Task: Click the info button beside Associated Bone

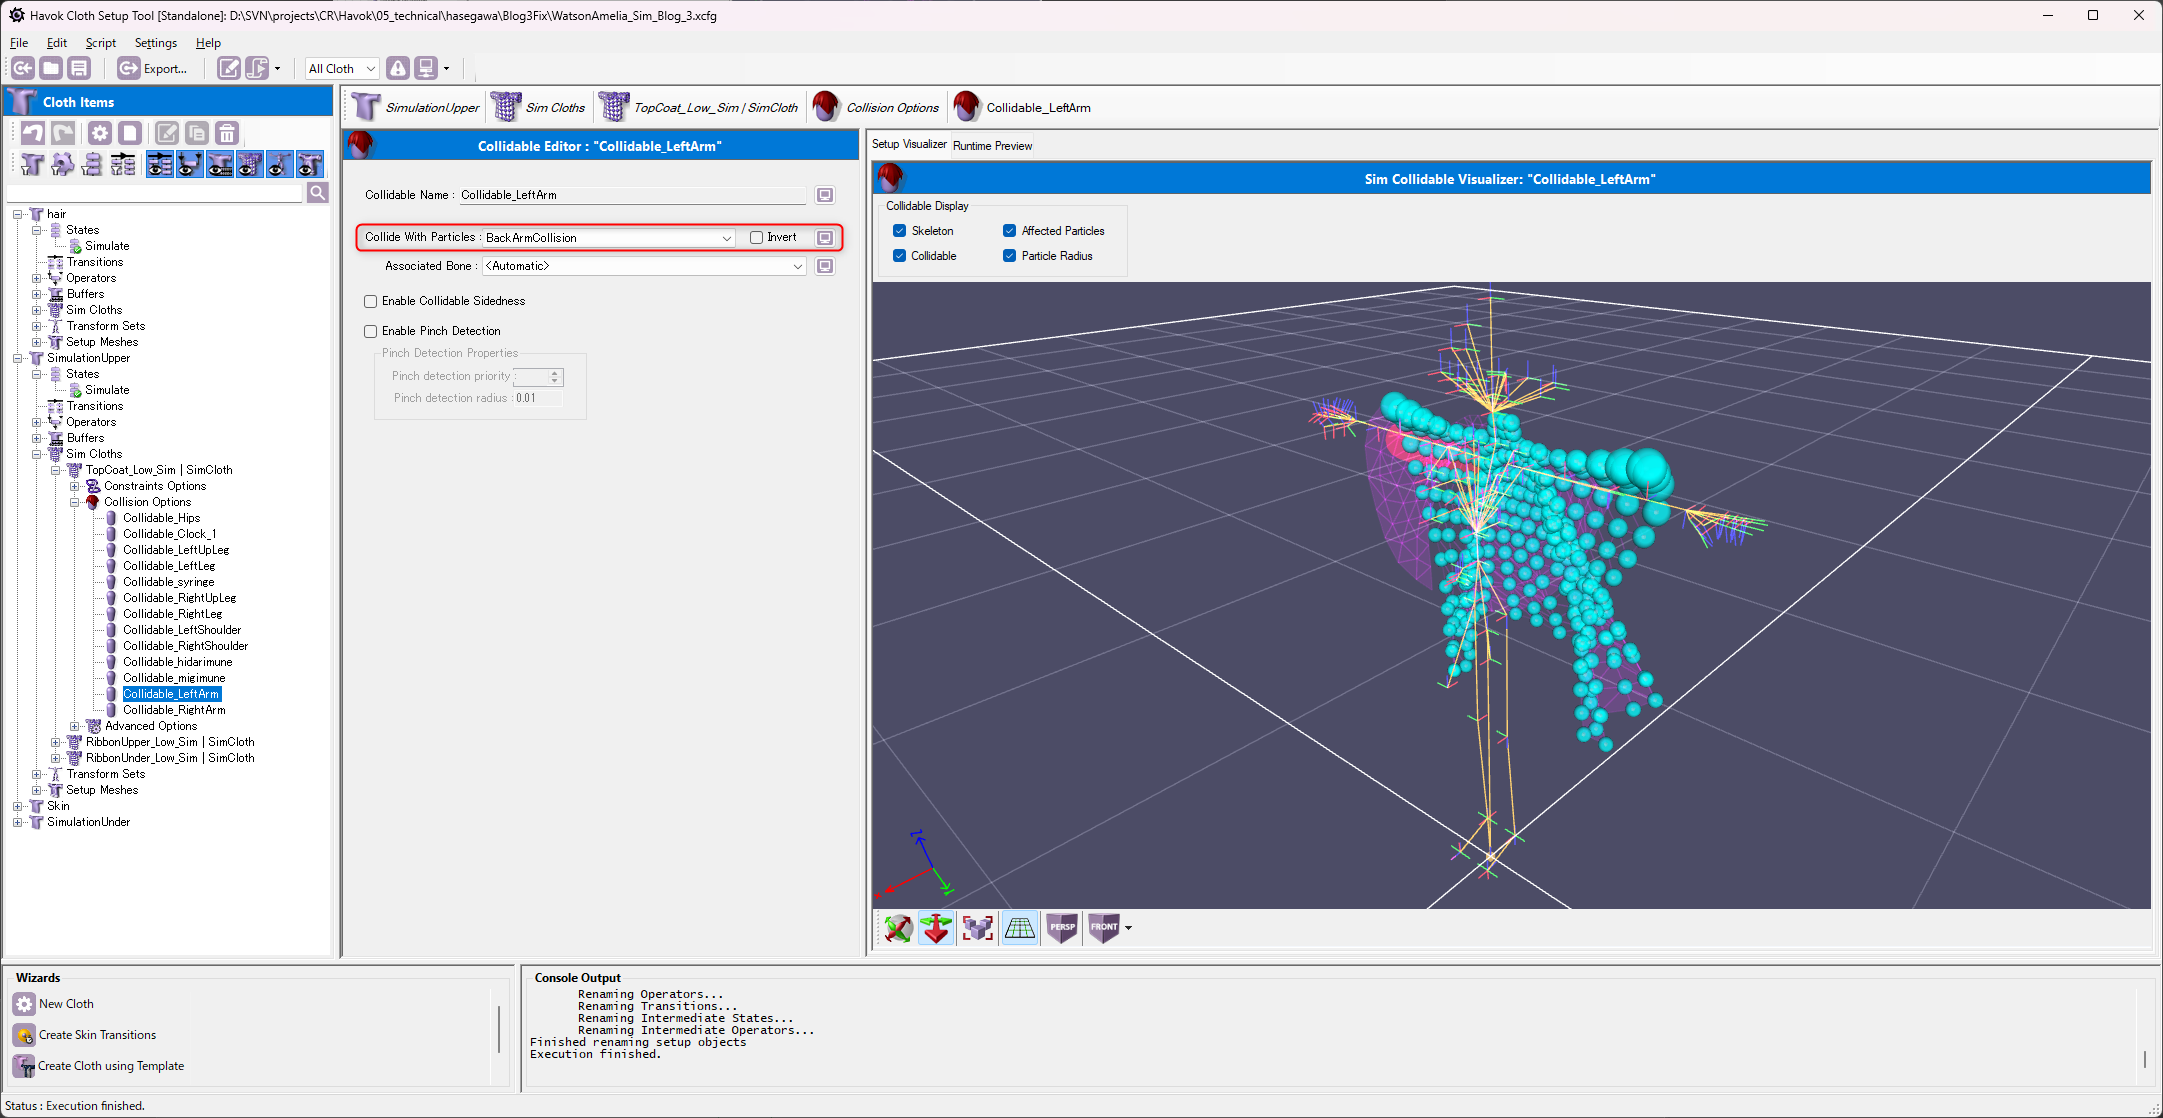Action: tap(825, 266)
